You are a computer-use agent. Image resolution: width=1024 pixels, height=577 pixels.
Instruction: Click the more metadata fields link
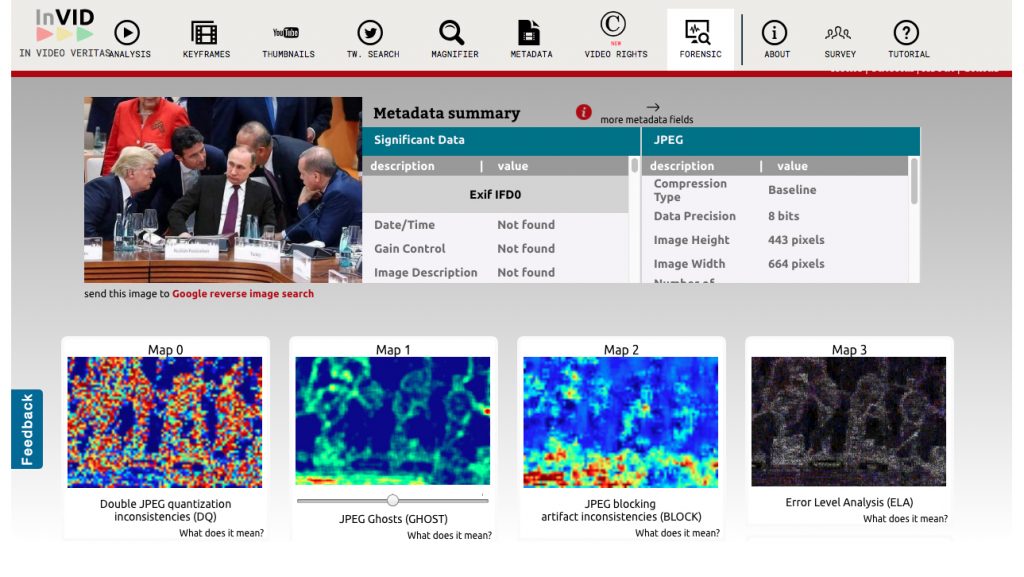click(647, 119)
